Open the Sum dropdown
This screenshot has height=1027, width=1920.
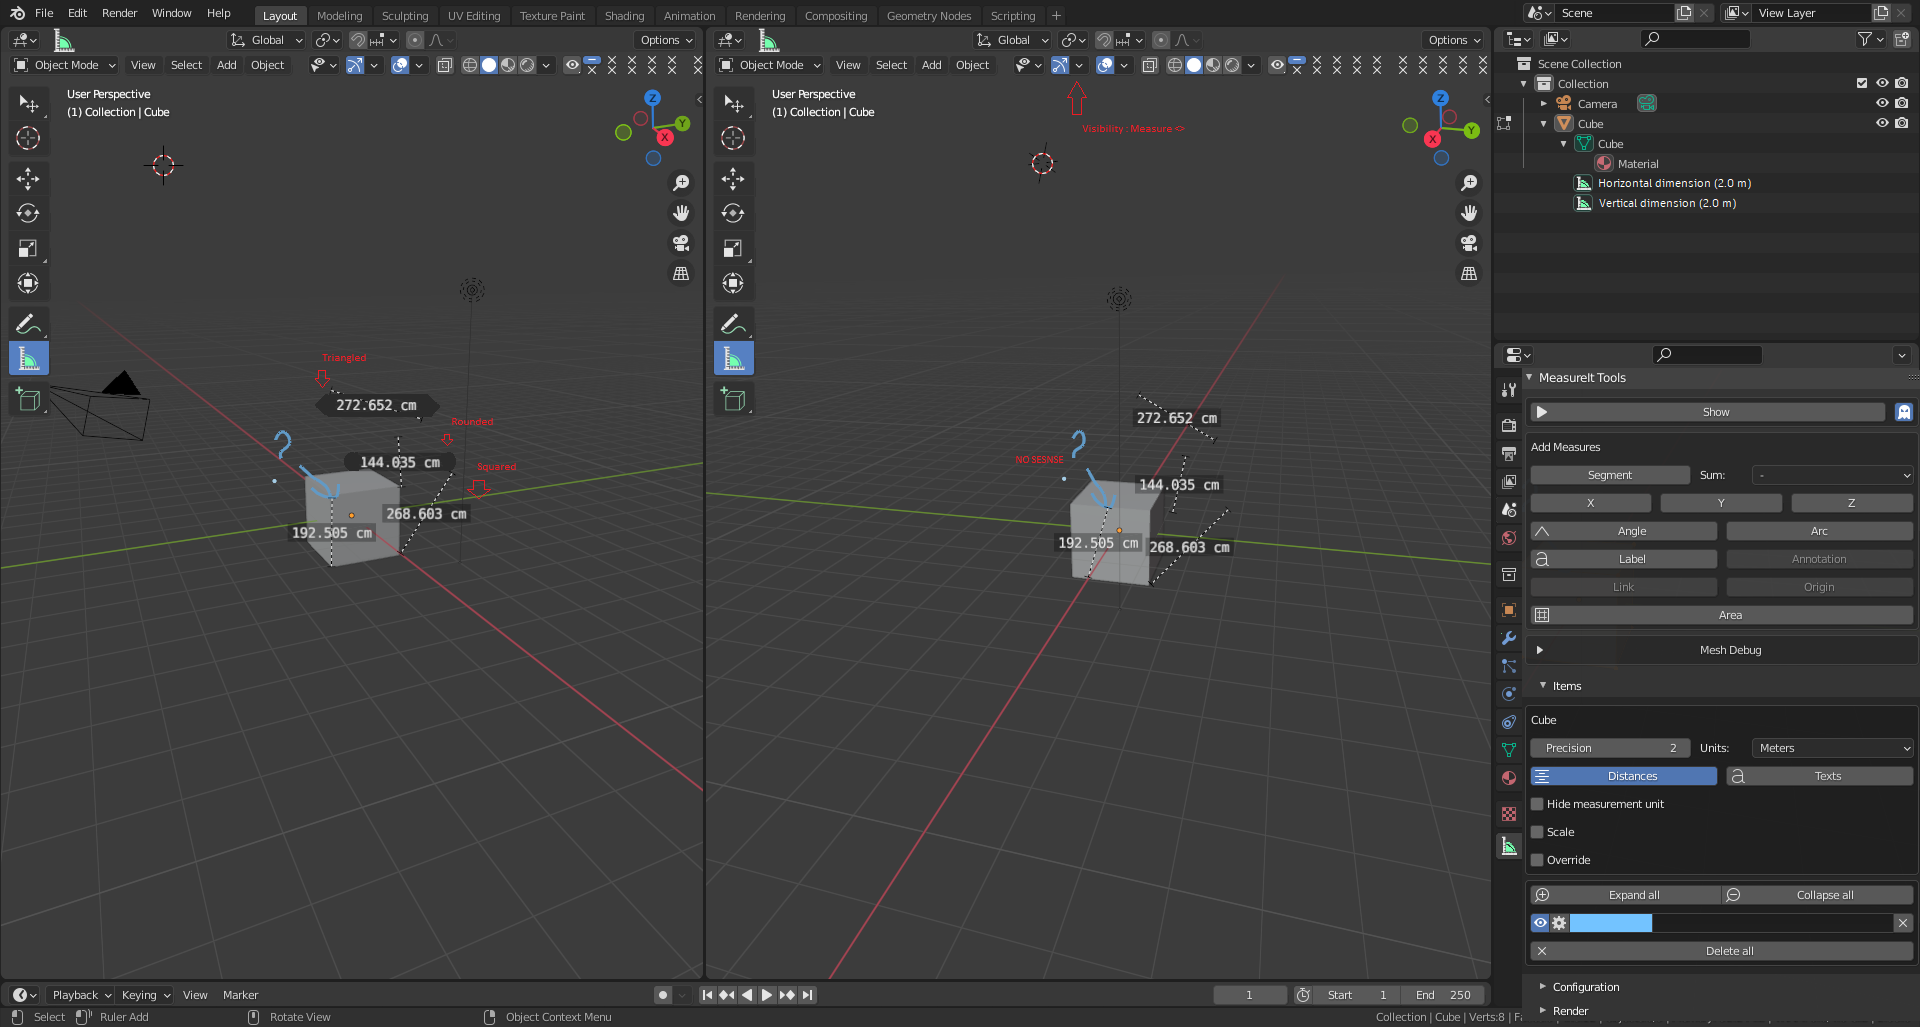[x=1833, y=475]
